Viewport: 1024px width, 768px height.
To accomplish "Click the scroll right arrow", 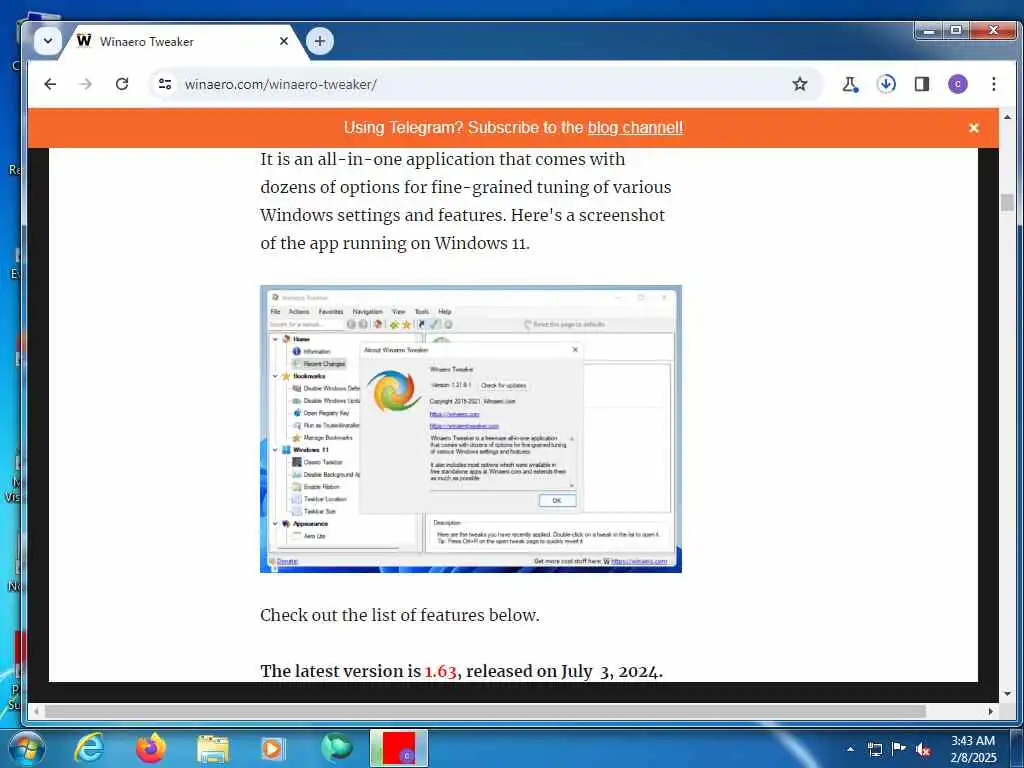I will (x=991, y=711).
